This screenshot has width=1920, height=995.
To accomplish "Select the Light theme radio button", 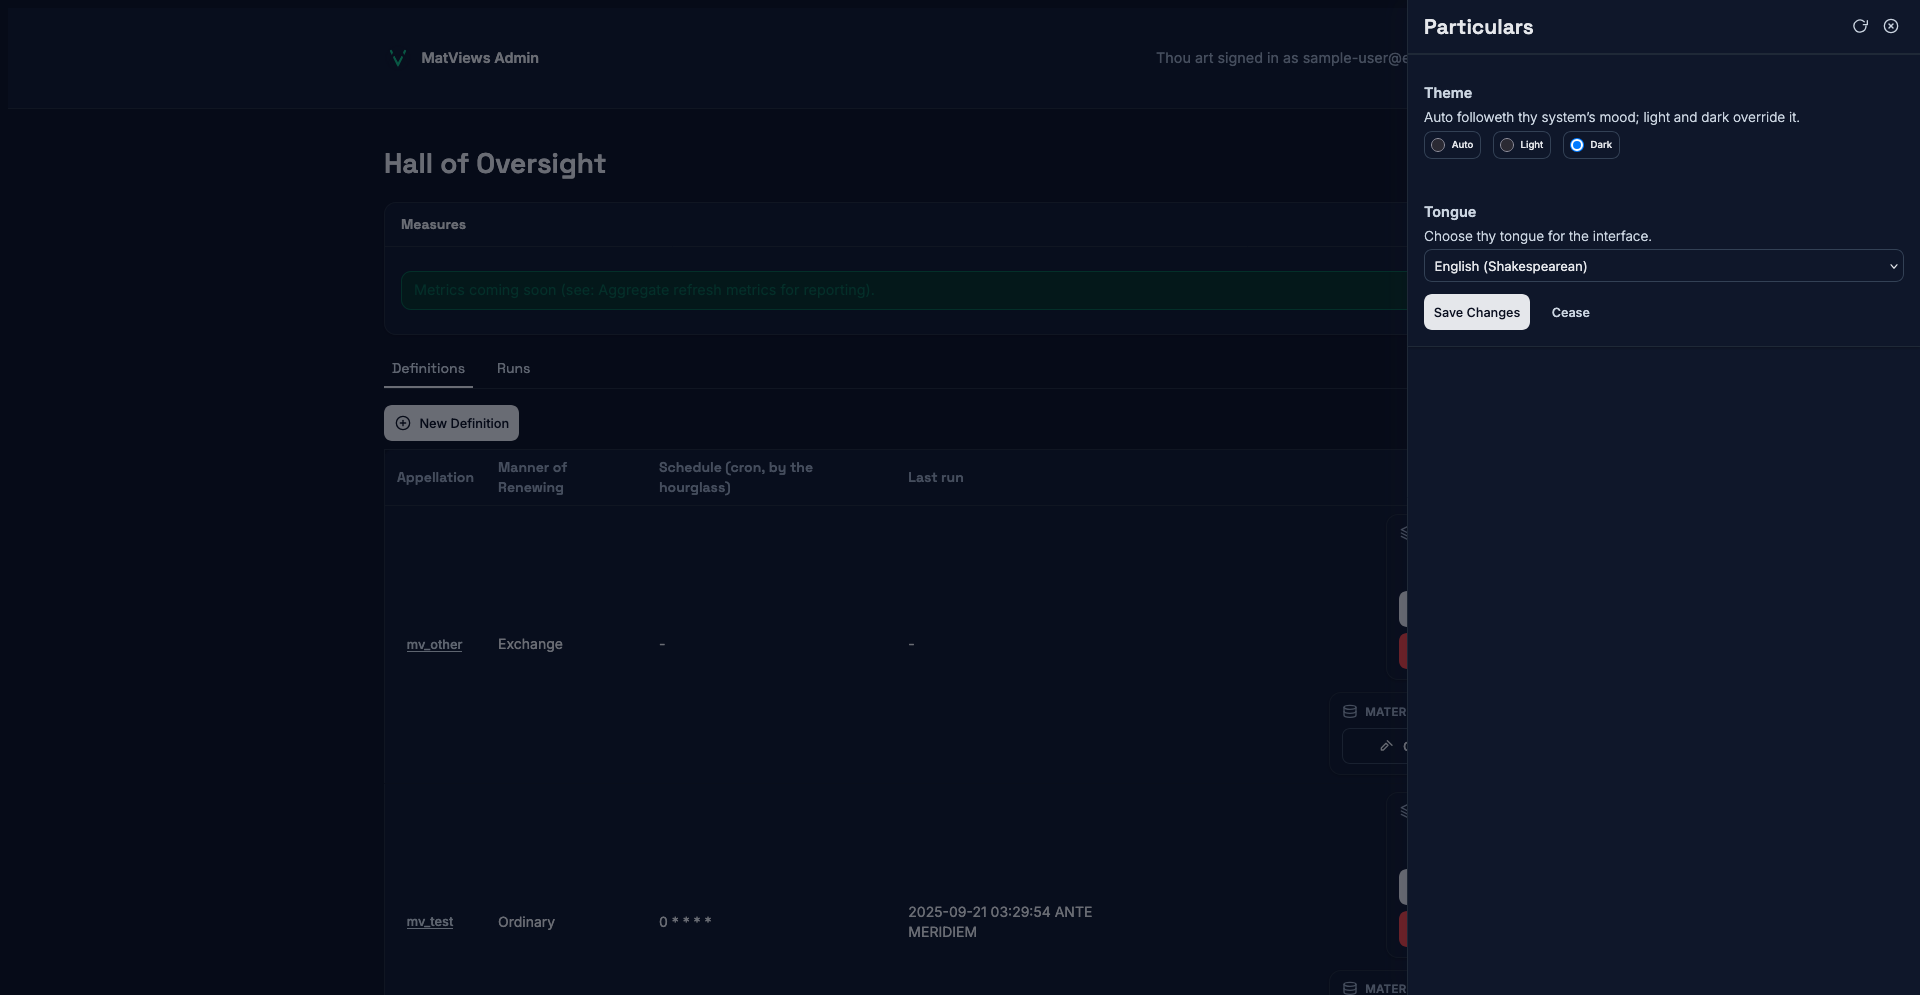I will coord(1507,145).
